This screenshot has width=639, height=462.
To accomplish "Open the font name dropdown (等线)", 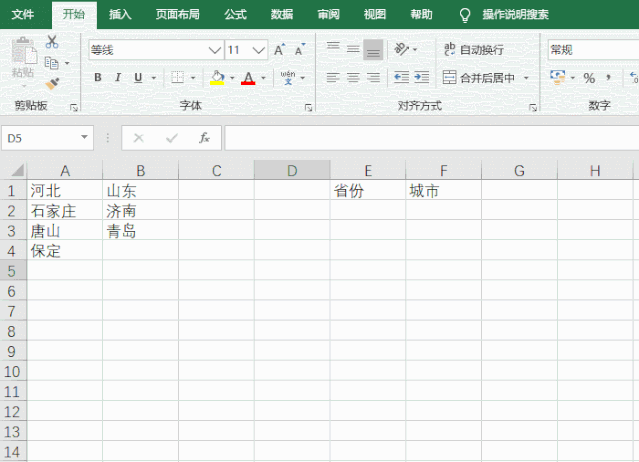I will coord(214,50).
